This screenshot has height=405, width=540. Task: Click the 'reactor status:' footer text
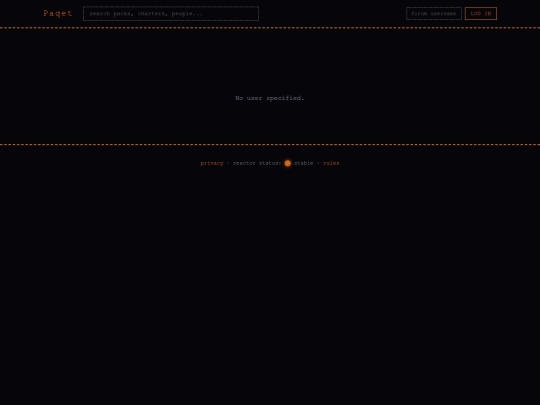pos(257,163)
